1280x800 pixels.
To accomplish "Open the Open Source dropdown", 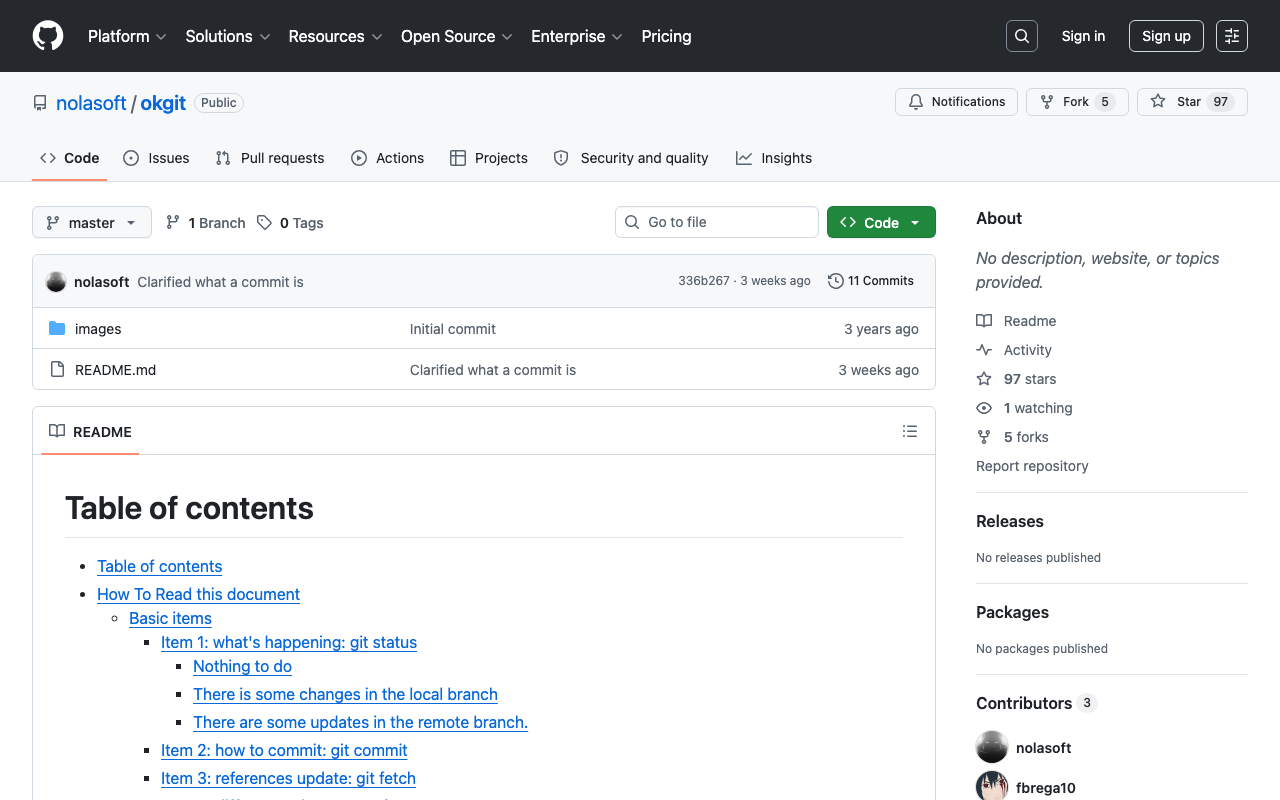I will (457, 36).
